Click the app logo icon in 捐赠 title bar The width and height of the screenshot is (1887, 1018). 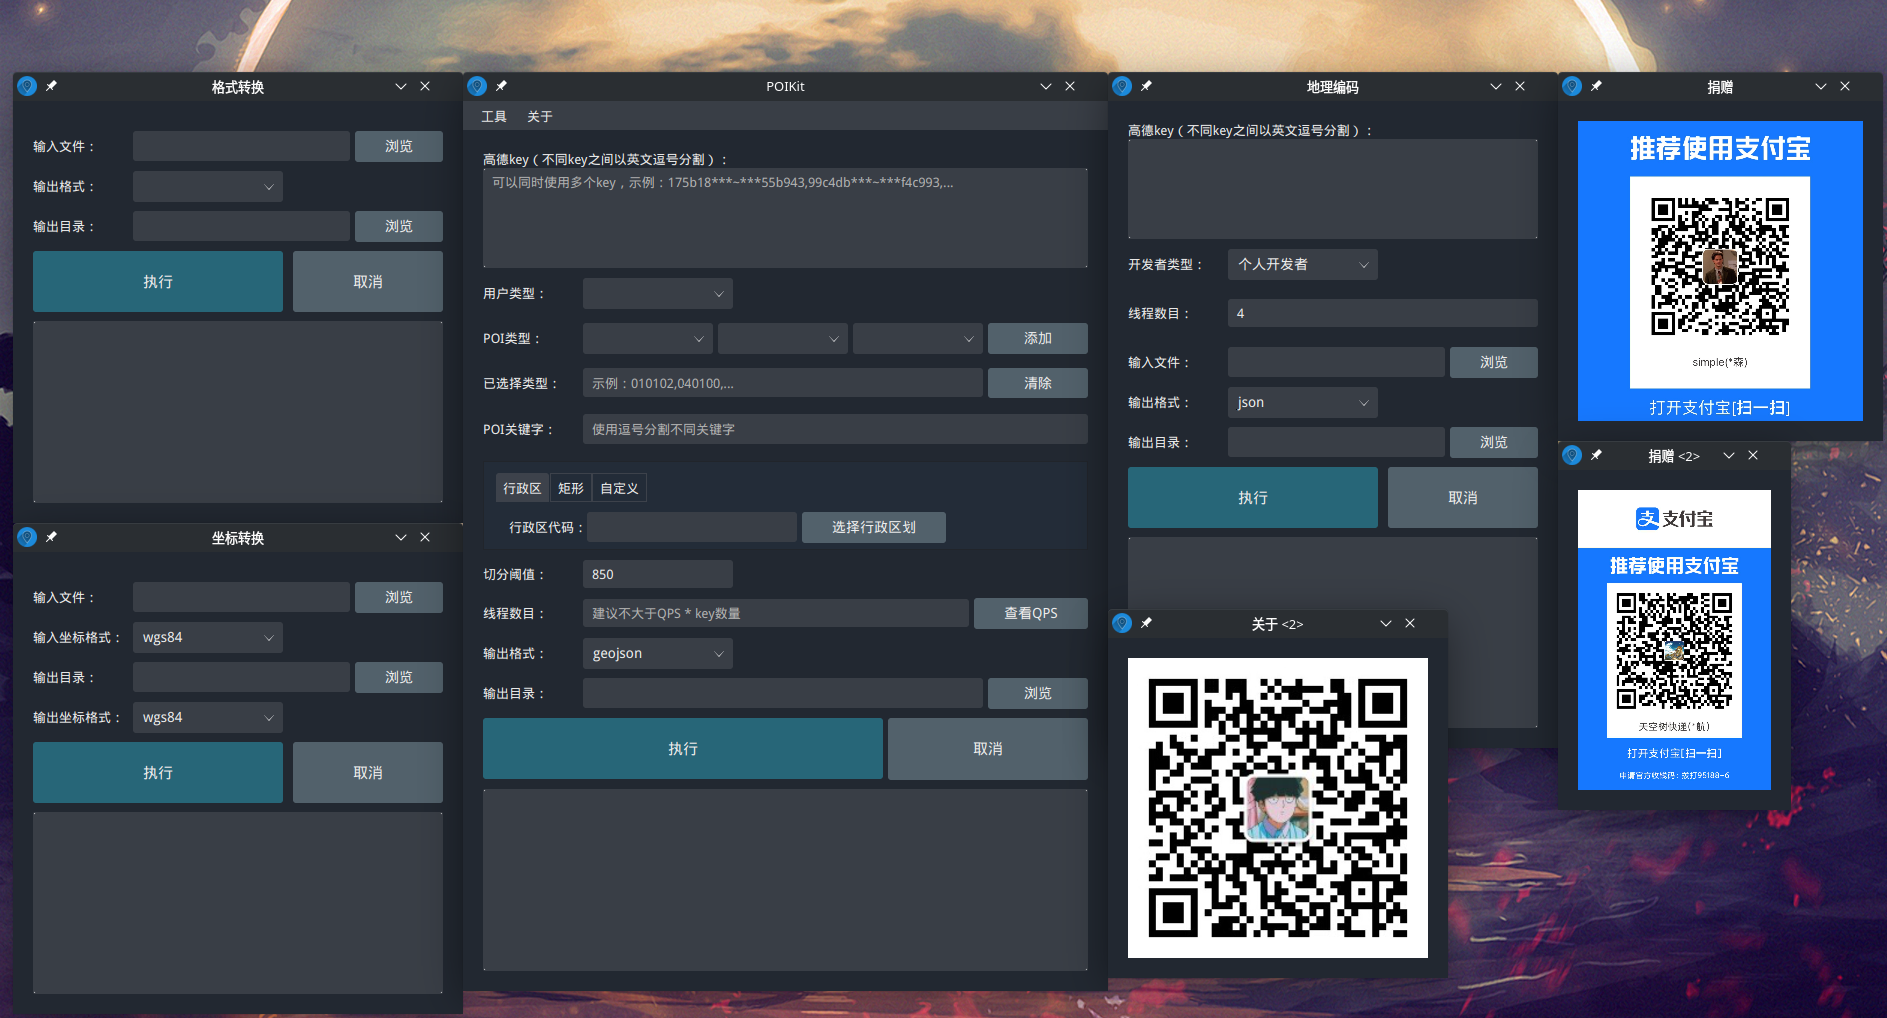(x=1572, y=86)
